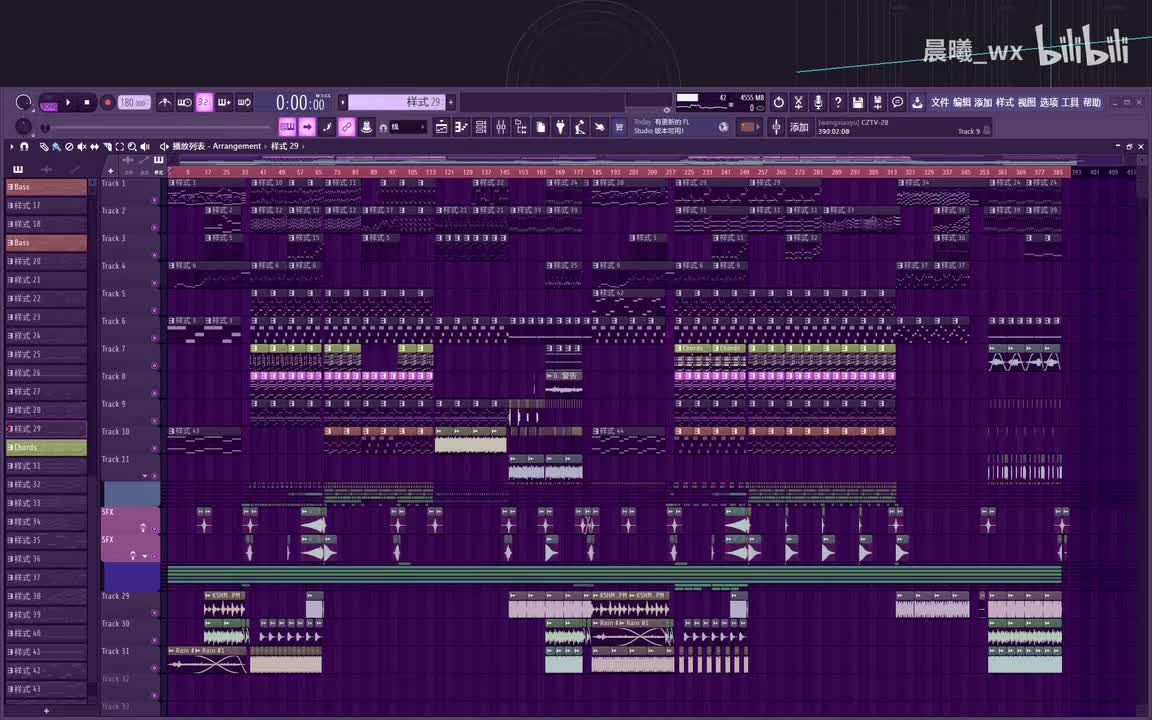The width and height of the screenshot is (1152, 720).
Task: Select the playlist select tool
Action: (120, 146)
